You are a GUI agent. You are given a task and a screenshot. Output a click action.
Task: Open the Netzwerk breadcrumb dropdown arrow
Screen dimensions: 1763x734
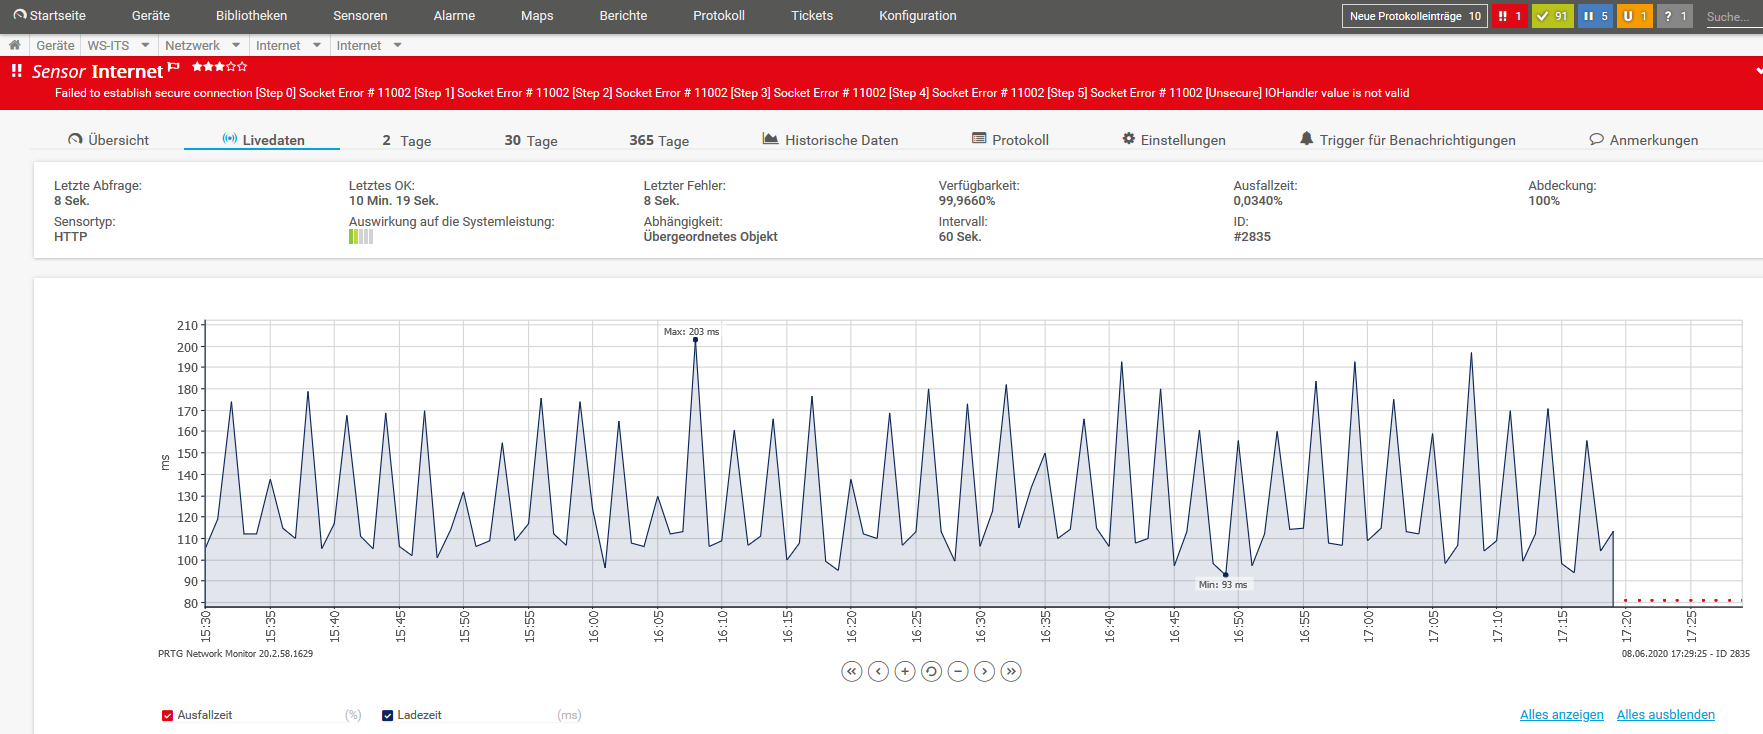[x=236, y=45]
